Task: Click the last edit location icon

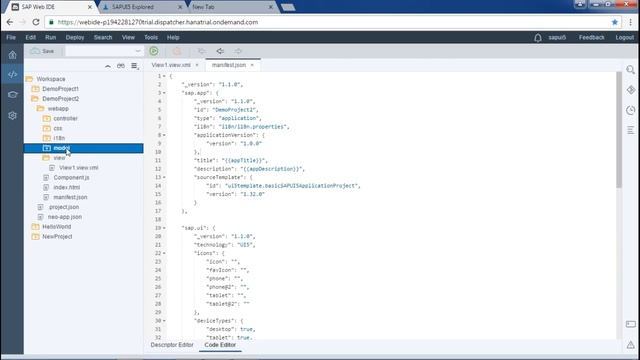Action: (202, 51)
